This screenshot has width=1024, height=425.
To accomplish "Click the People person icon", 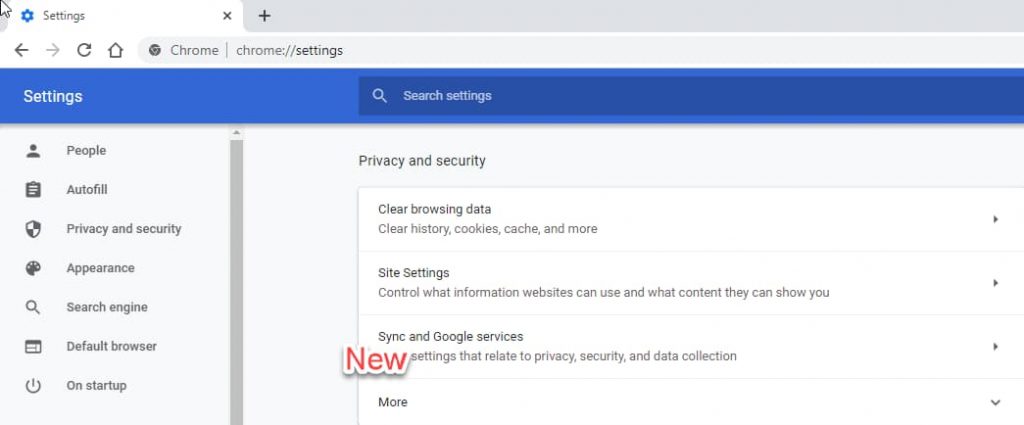I will click(x=33, y=151).
